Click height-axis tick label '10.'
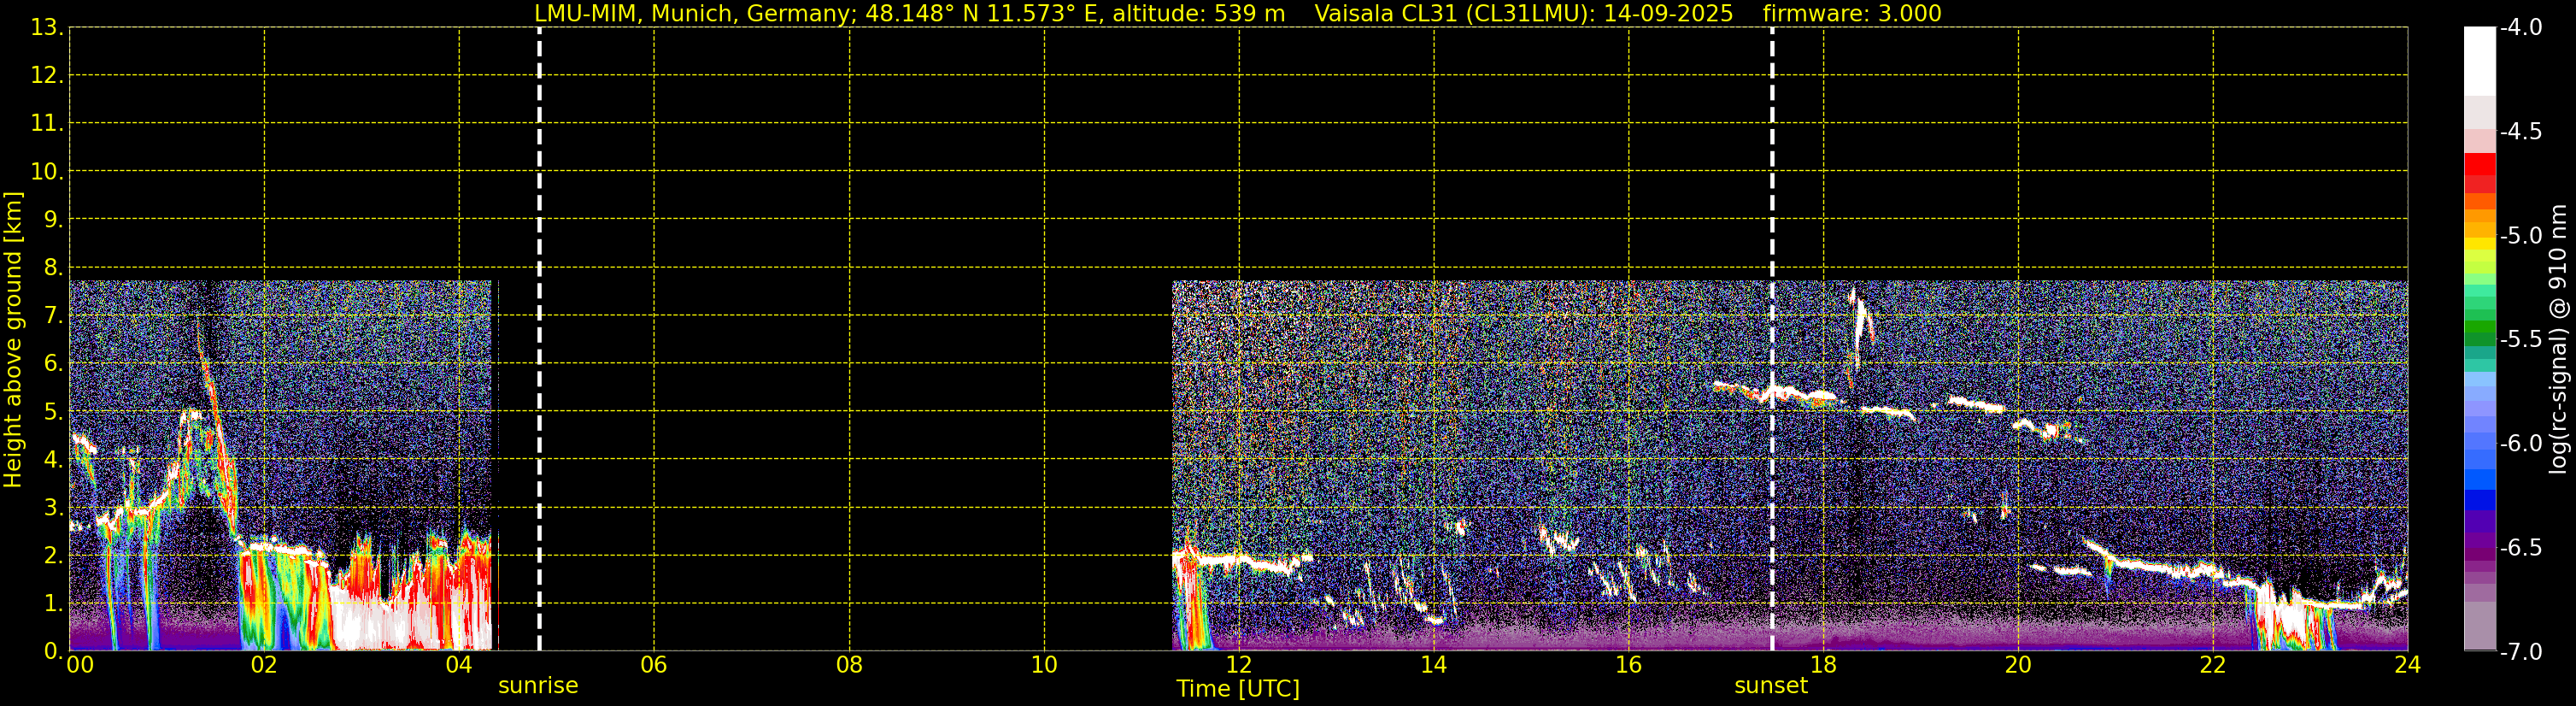Screen dimensions: 2576x706 46,172
